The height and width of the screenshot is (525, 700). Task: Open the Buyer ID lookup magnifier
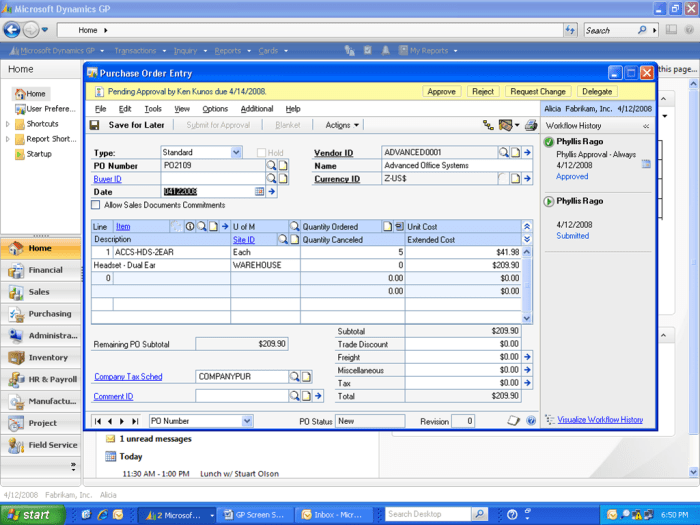pos(271,178)
